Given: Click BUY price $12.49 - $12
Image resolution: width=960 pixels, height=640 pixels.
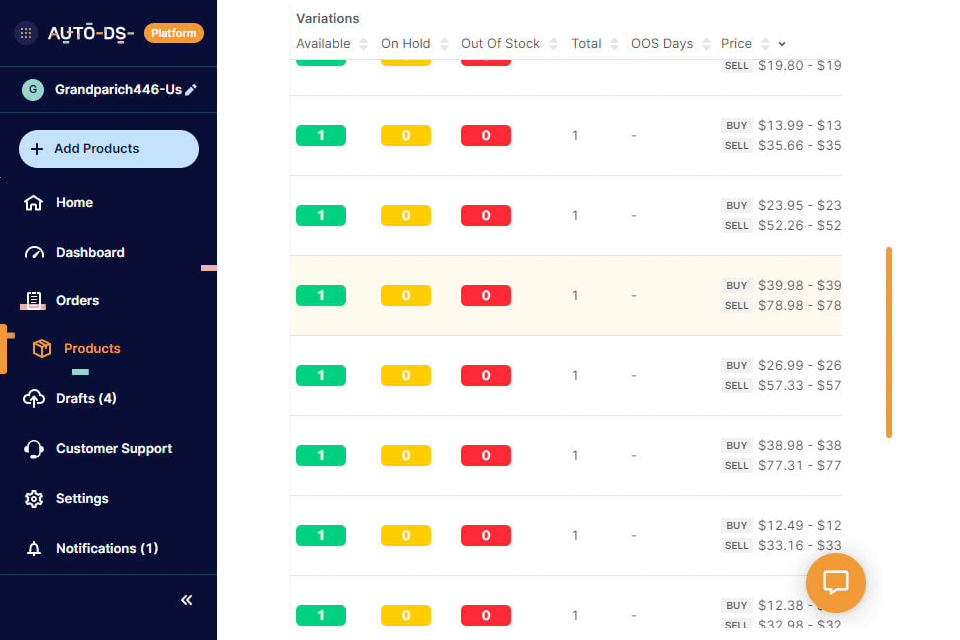Looking at the screenshot, I should point(800,525).
